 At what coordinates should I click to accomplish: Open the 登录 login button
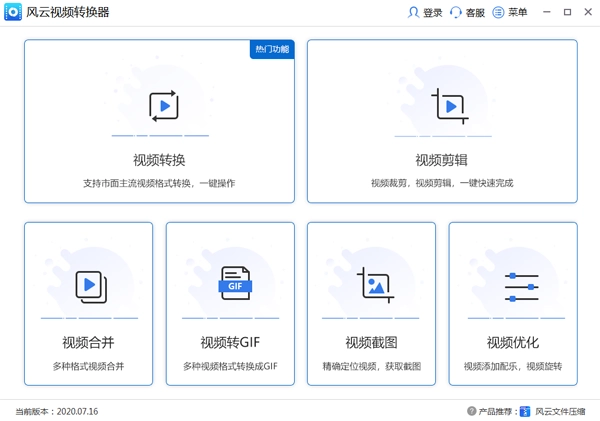tap(425, 12)
